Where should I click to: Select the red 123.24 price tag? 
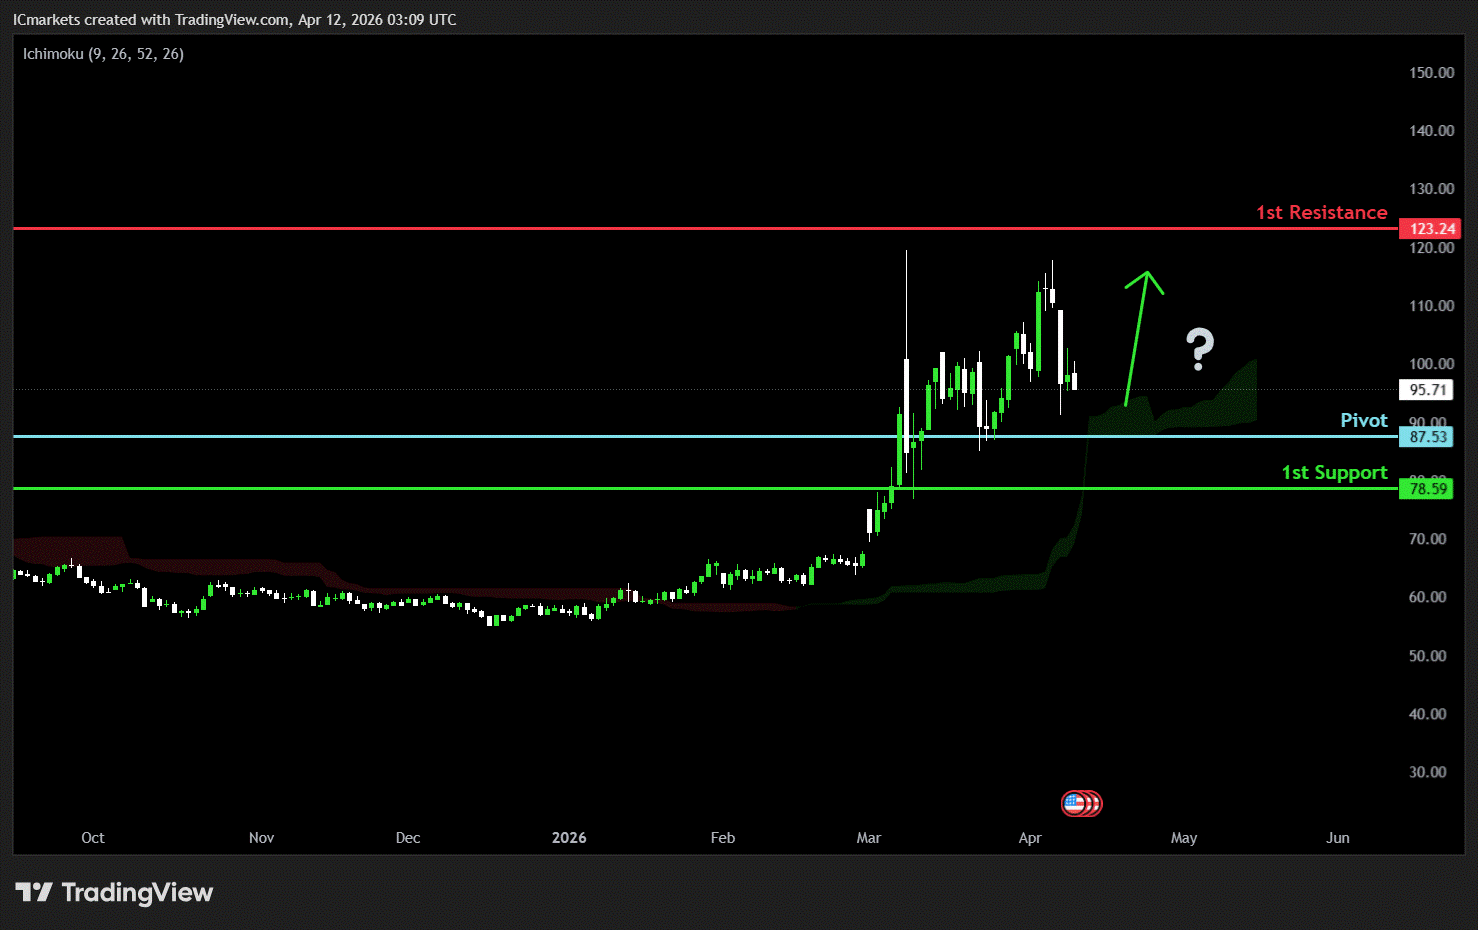1430,229
